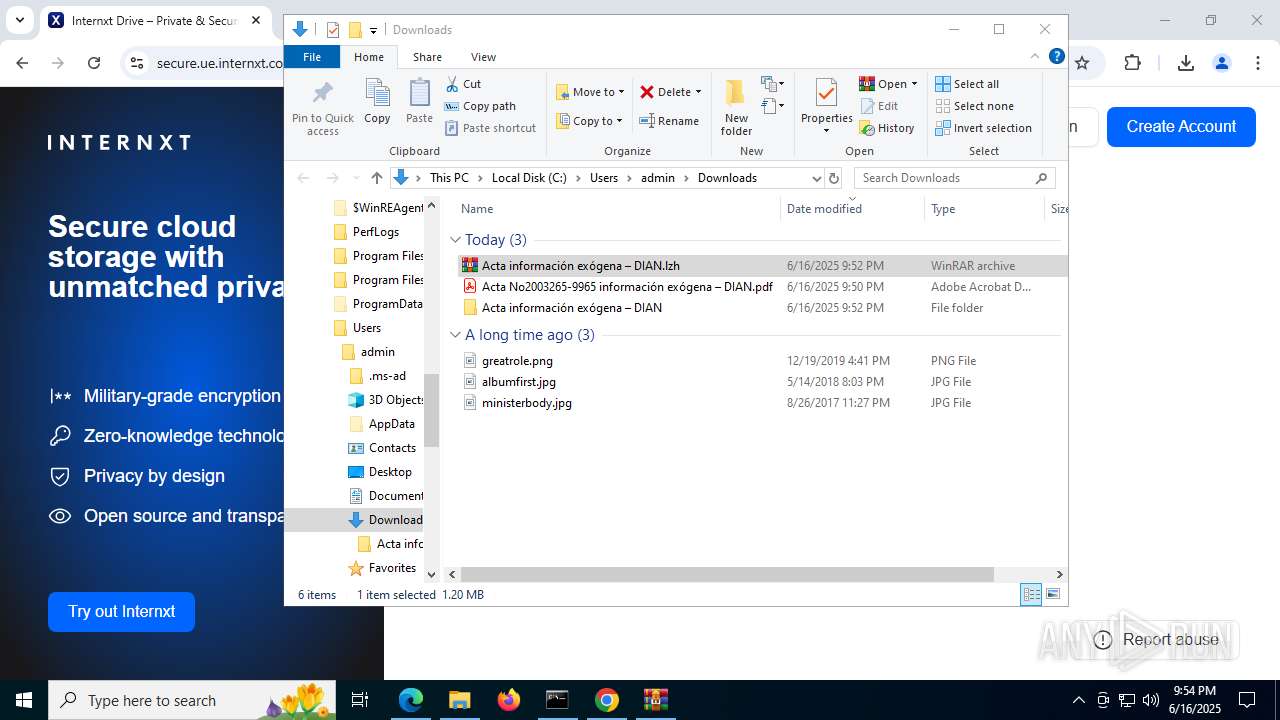Click Local Disk (C:) breadcrumb
1280x720 pixels.
[x=529, y=178]
